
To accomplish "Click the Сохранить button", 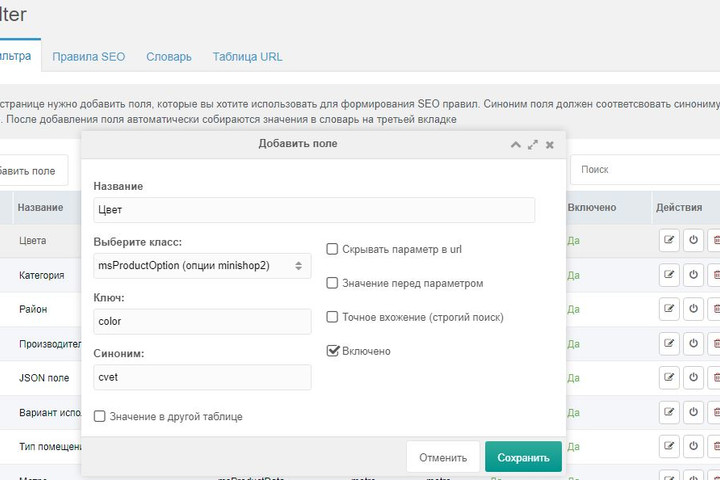I will [x=523, y=457].
